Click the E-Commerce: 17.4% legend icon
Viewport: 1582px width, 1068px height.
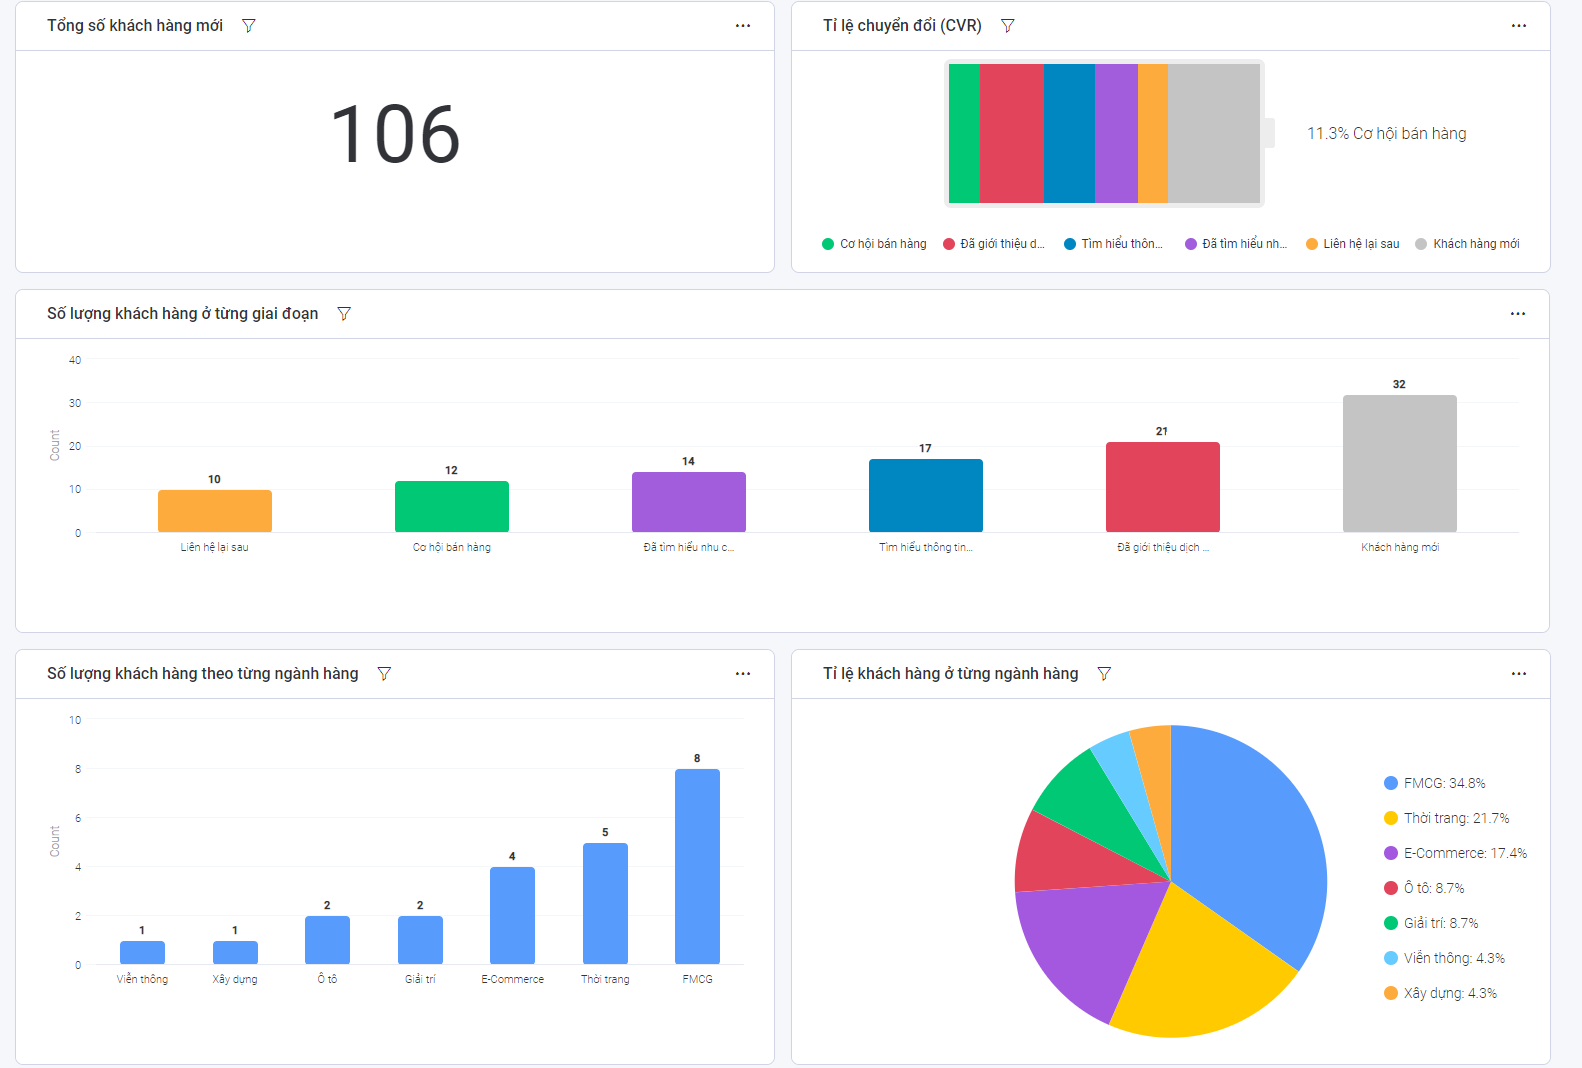tap(1391, 853)
